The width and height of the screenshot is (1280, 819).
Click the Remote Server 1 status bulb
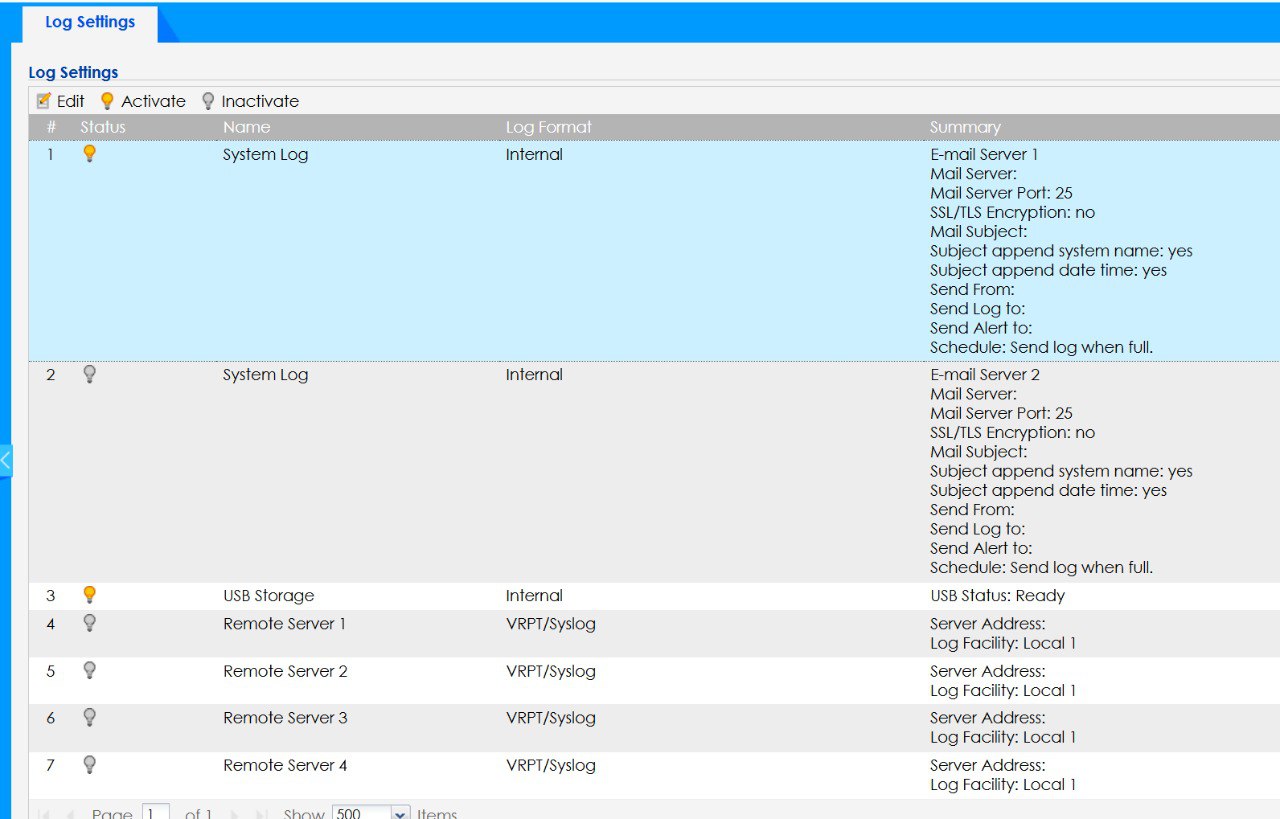pos(89,623)
